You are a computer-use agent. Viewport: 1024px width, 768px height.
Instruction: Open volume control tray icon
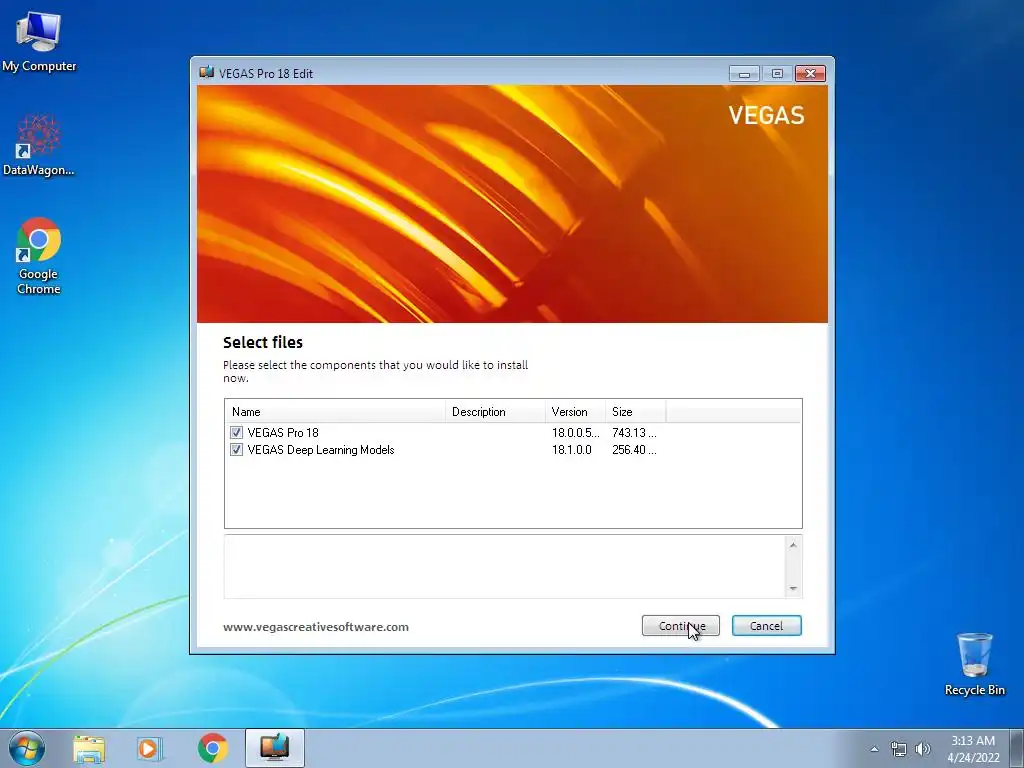(923, 749)
